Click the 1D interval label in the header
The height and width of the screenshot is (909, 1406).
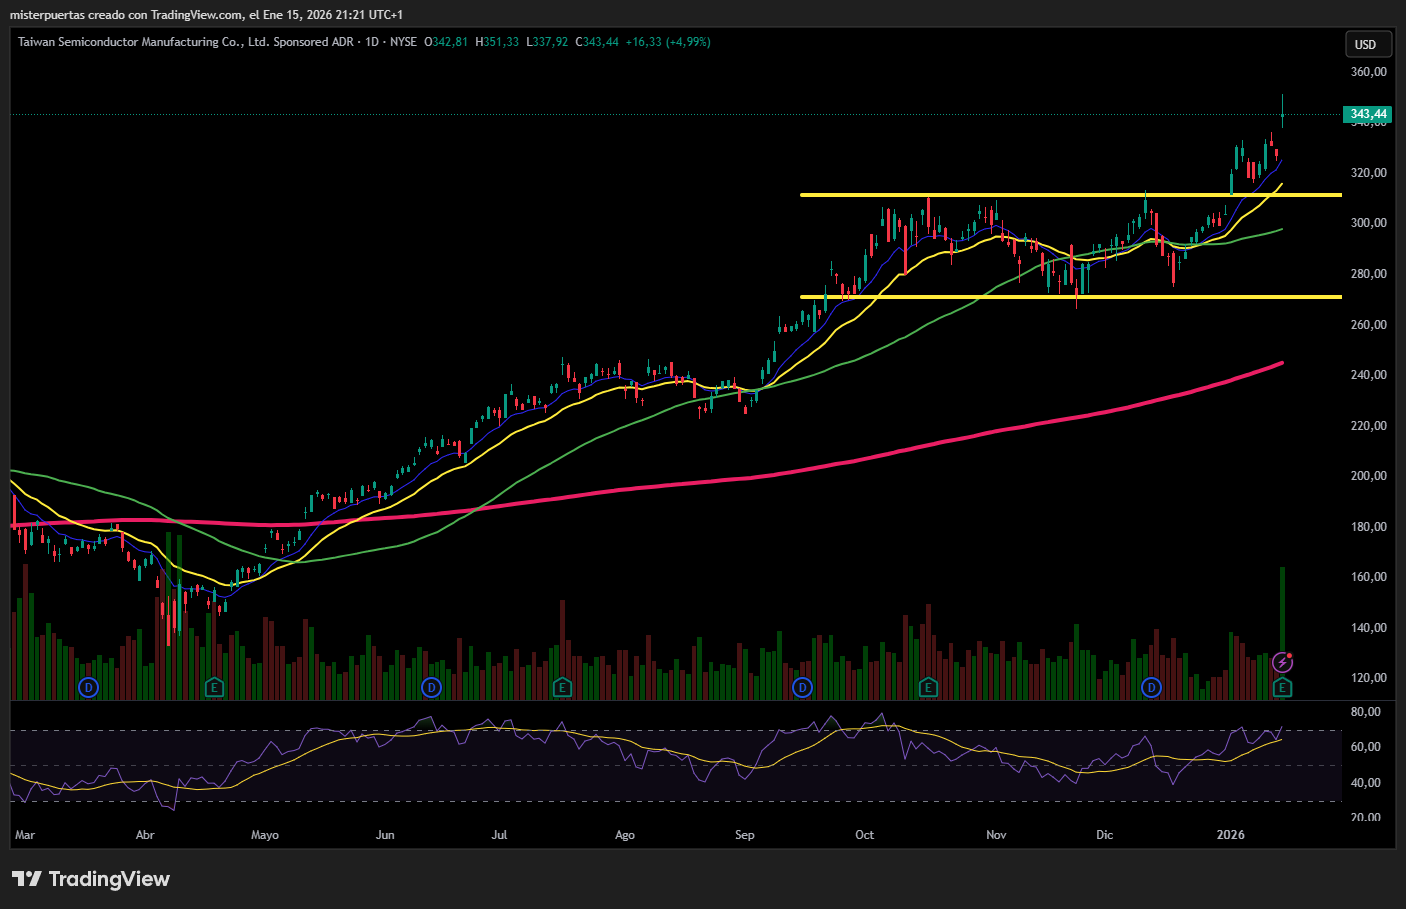point(372,42)
